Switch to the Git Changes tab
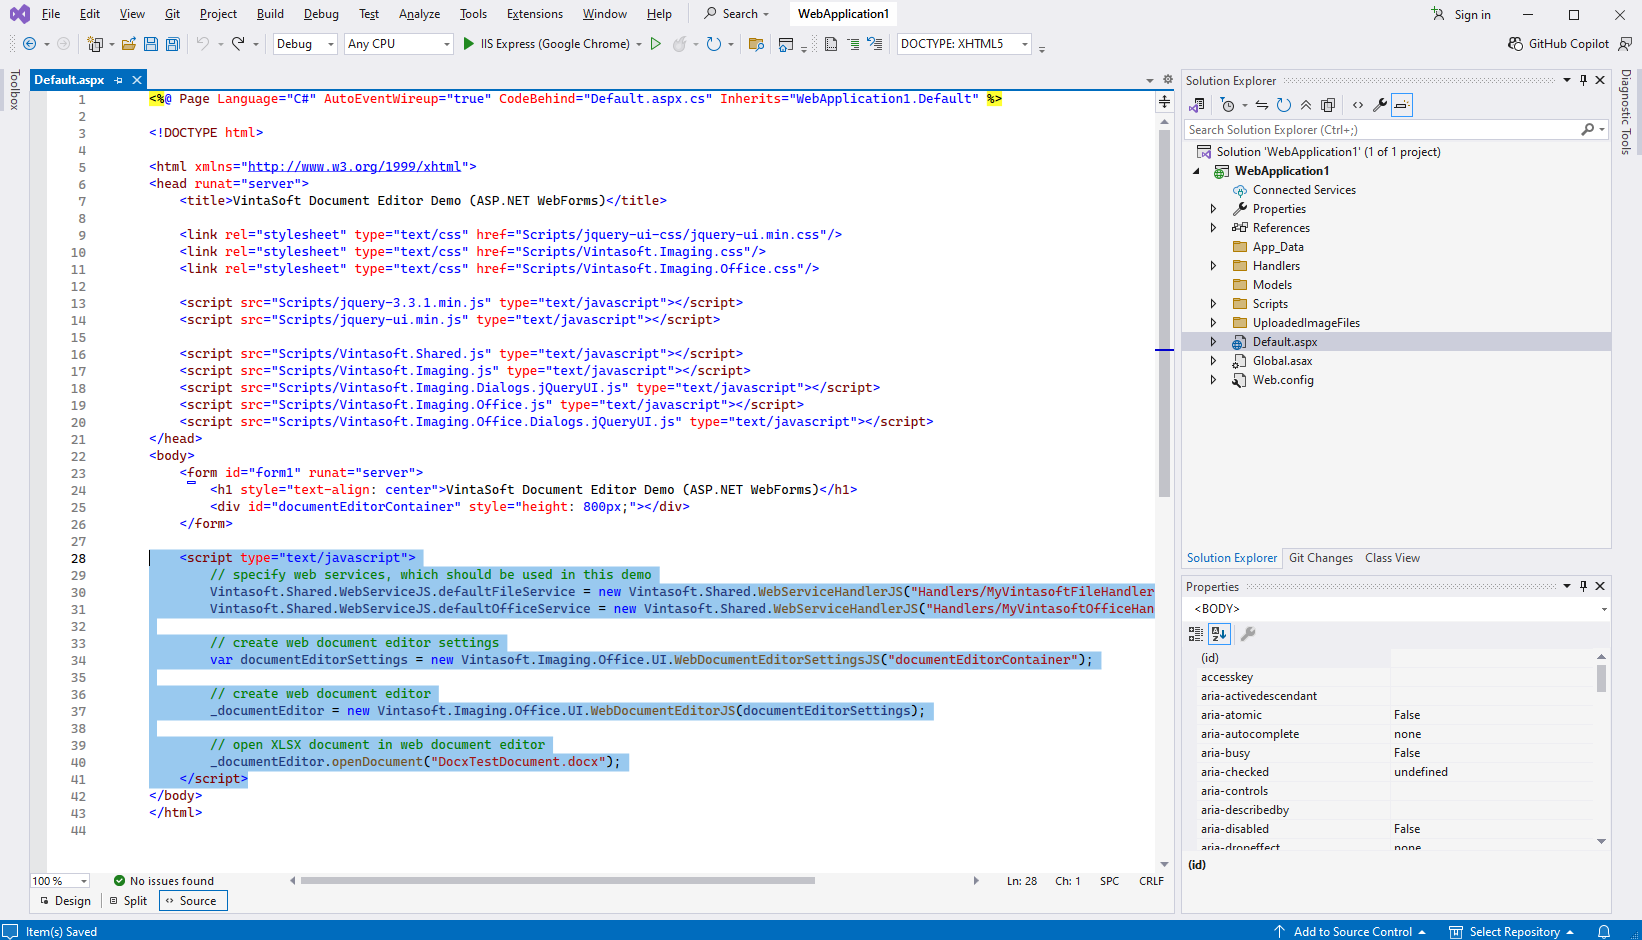1642x940 pixels. click(x=1320, y=558)
